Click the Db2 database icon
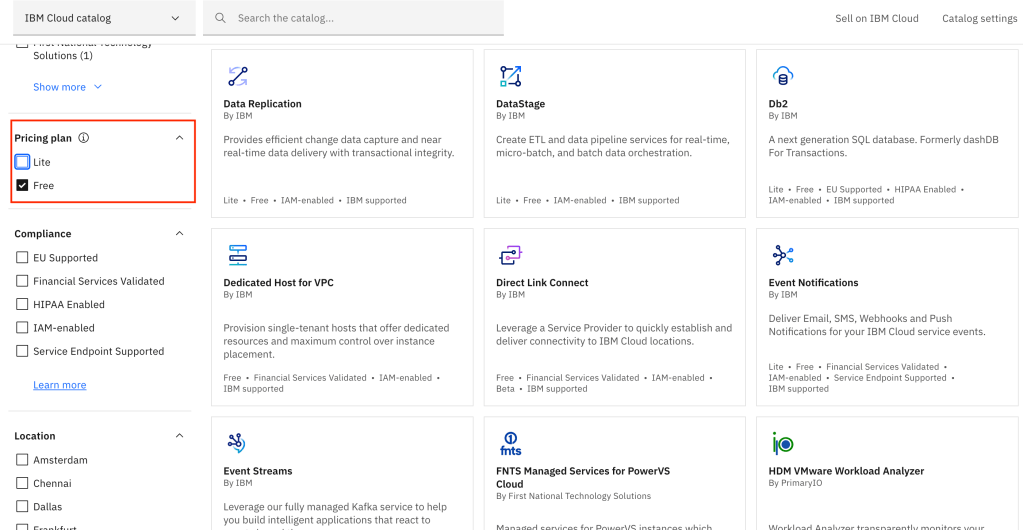The width and height of the screenshot is (1023, 530). tap(782, 76)
